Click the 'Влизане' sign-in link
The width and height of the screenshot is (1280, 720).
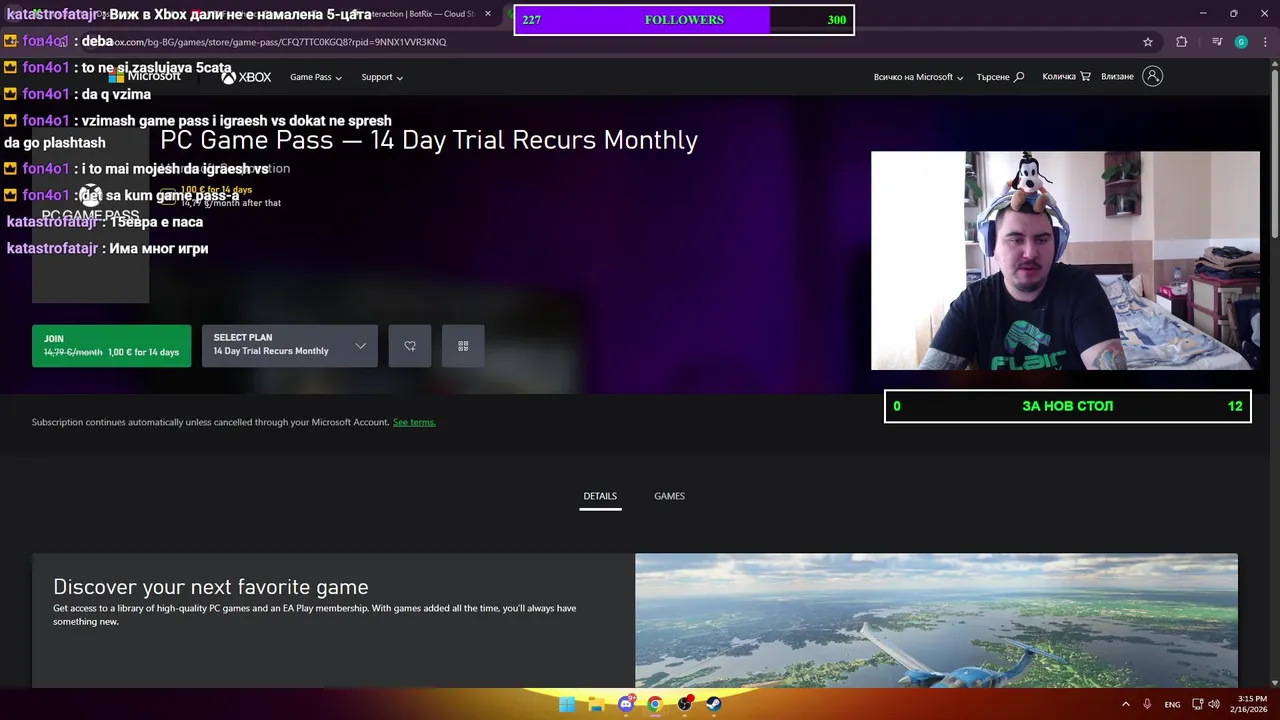(1117, 77)
